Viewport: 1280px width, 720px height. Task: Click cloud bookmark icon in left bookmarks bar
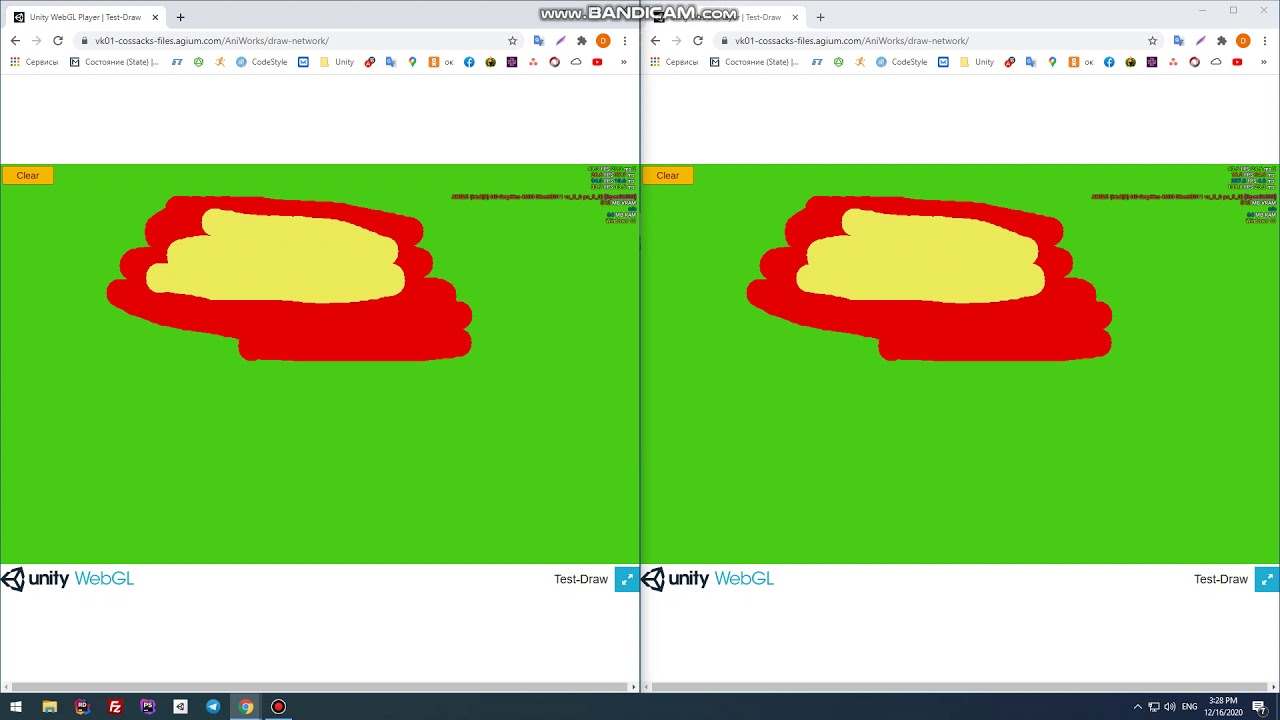tap(576, 62)
